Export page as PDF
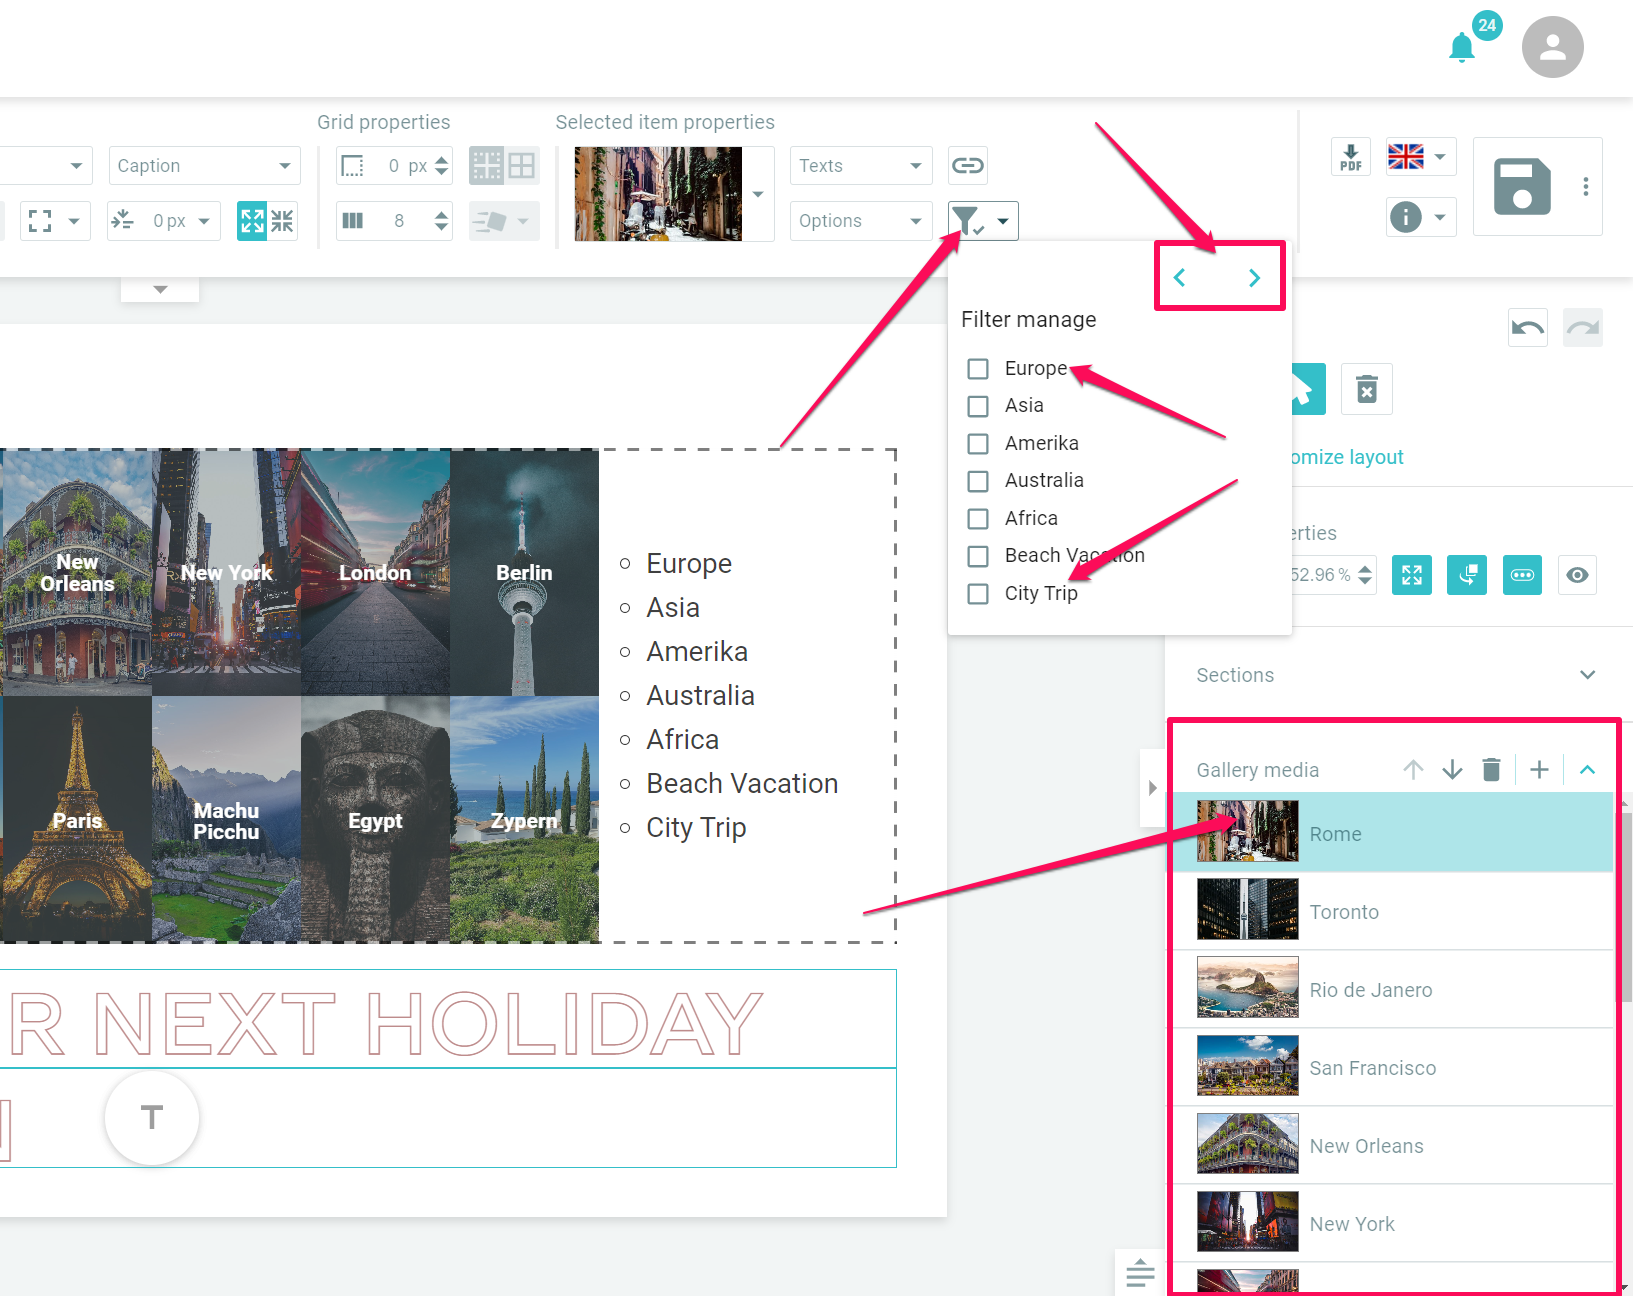Screen dimensions: 1633x1296 tap(1350, 157)
